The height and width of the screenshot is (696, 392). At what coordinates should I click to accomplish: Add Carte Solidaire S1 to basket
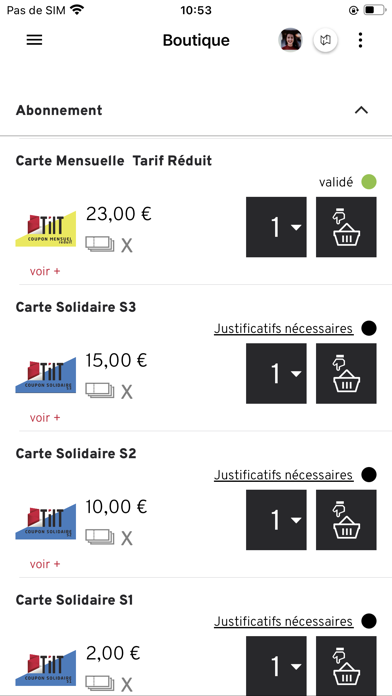point(346,666)
